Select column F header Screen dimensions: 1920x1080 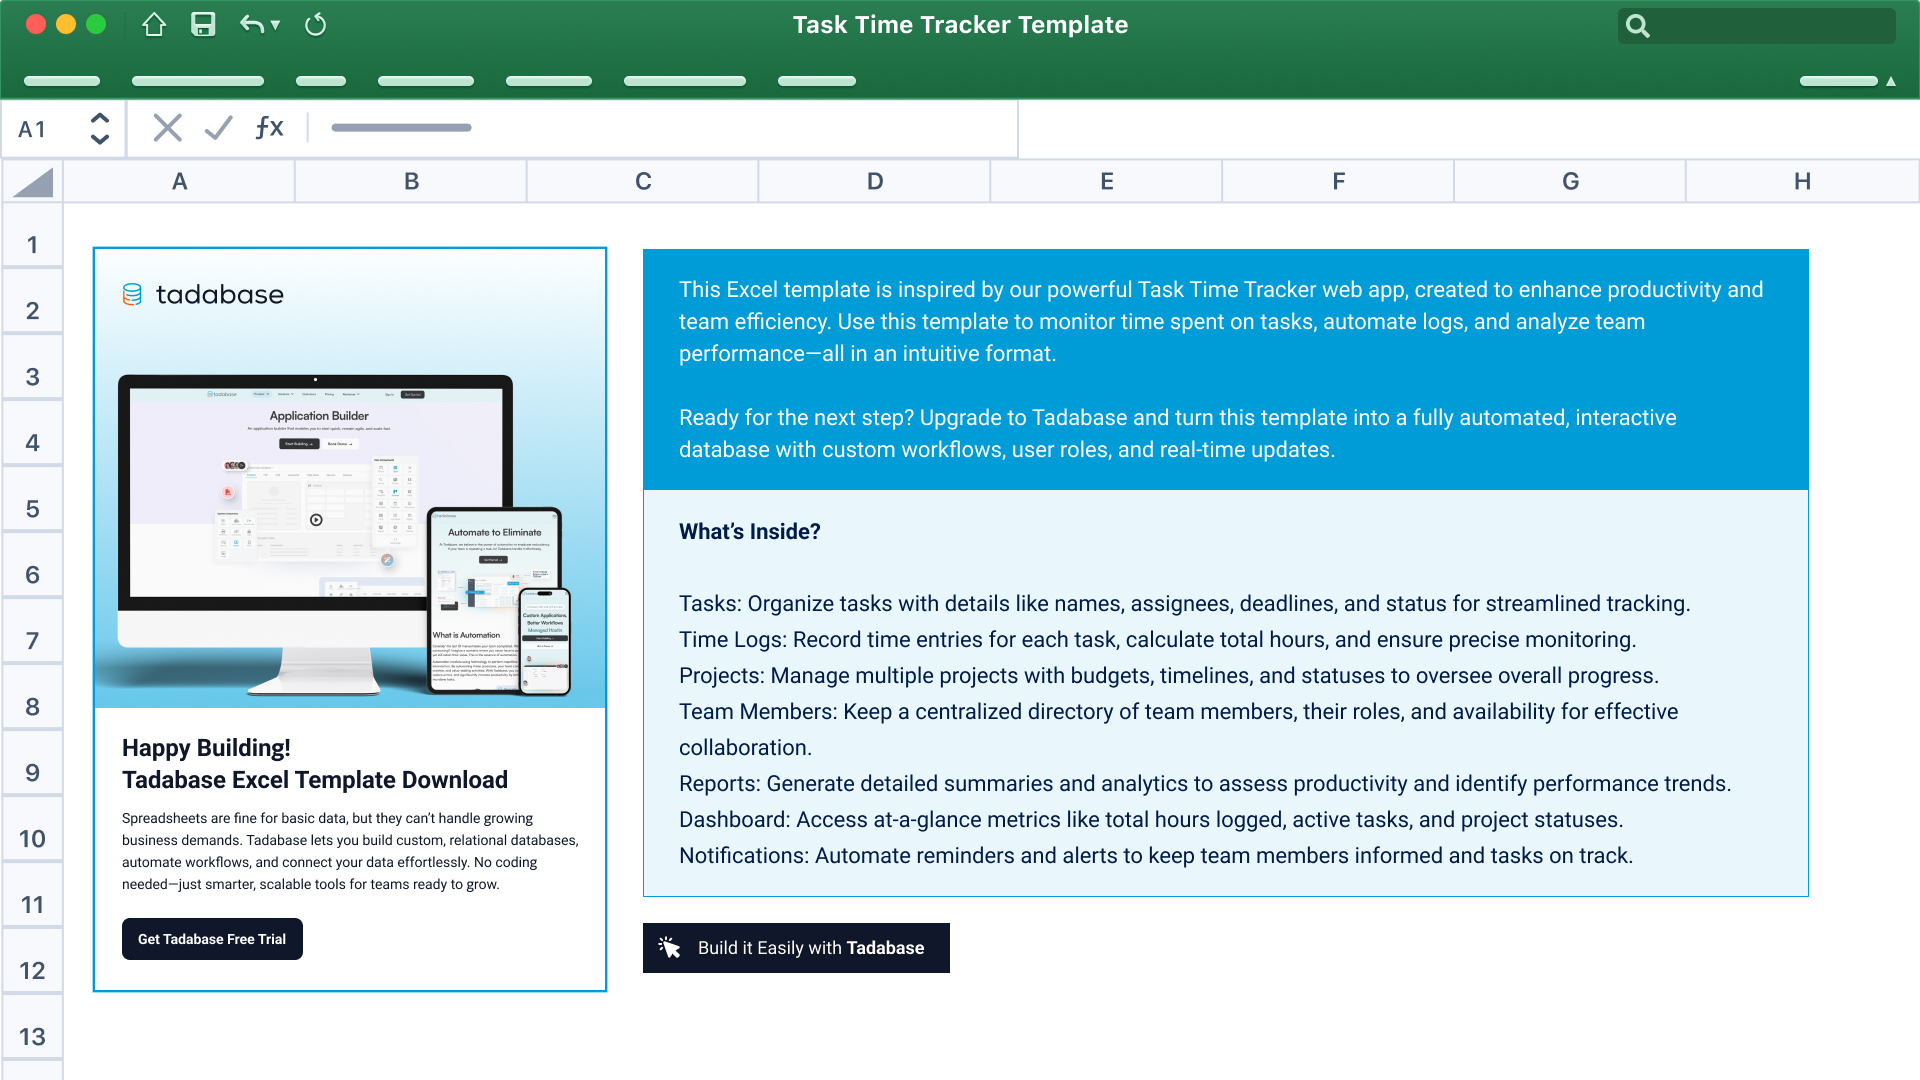(x=1339, y=182)
